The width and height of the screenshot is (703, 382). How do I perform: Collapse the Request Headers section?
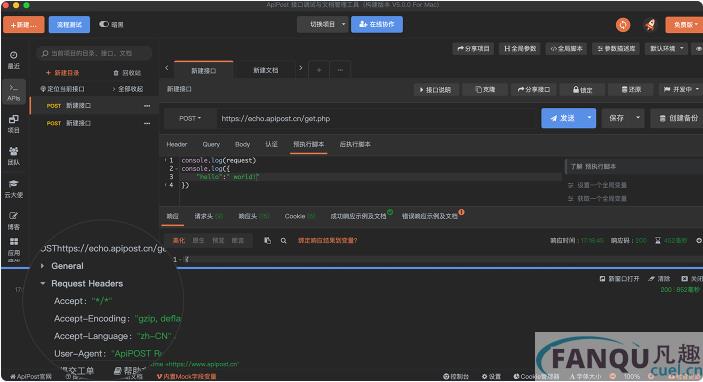coord(43,283)
